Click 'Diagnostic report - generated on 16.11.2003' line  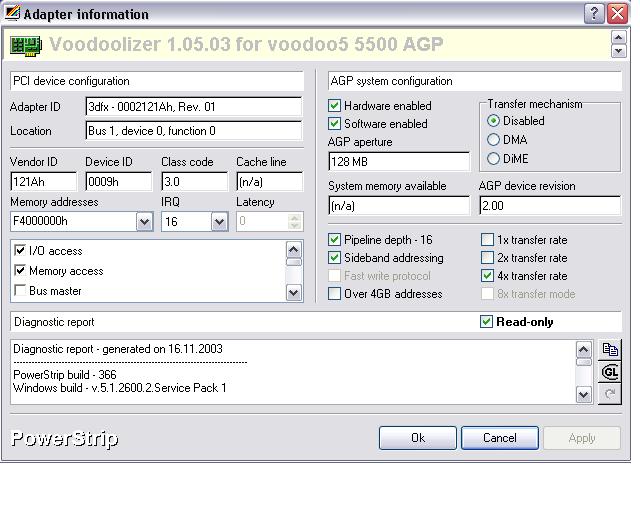pos(118,349)
